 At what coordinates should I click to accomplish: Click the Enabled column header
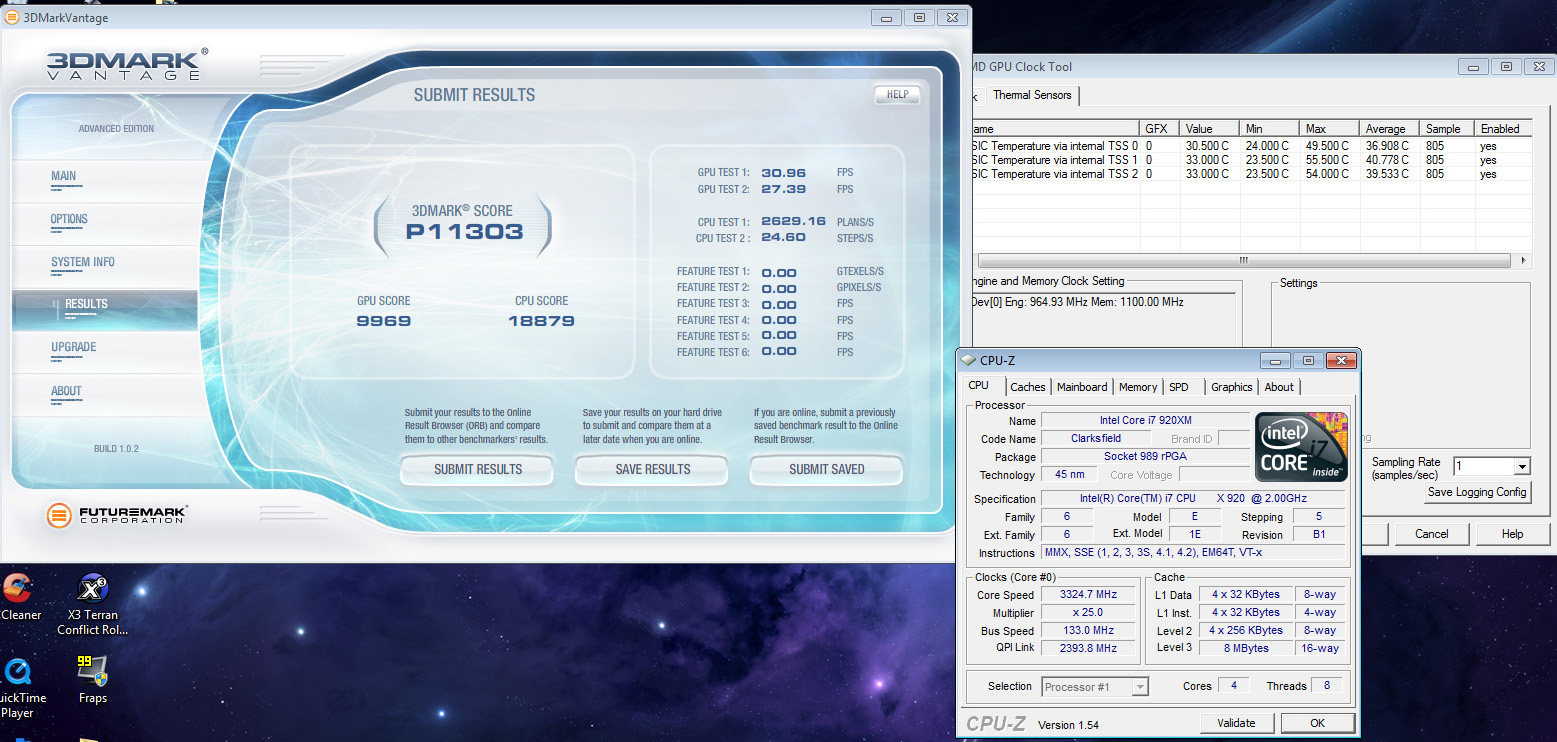[1504, 129]
